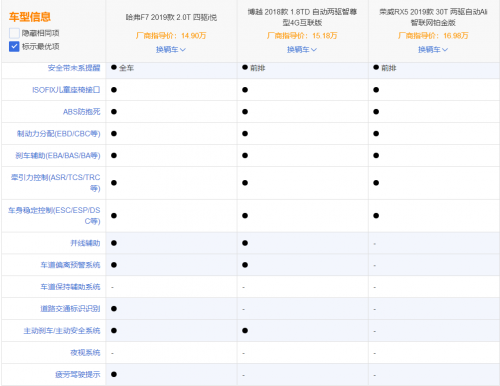Open 换辆车 dropdown for 荣威RX5
The height and width of the screenshot is (386, 500).
coord(433,50)
